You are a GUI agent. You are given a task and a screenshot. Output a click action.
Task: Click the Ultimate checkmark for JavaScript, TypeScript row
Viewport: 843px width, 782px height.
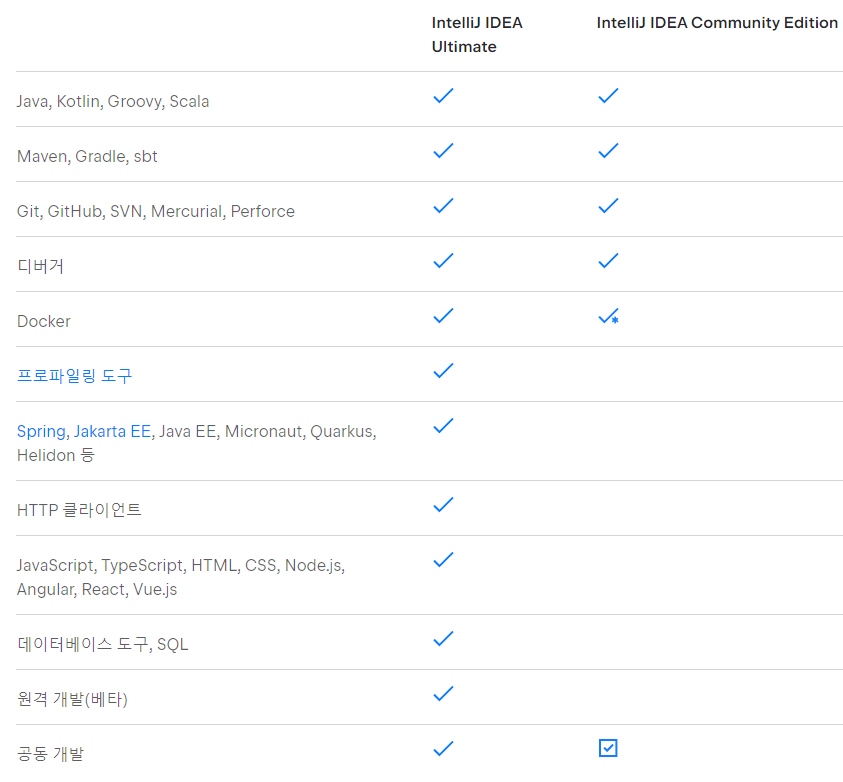coord(443,559)
